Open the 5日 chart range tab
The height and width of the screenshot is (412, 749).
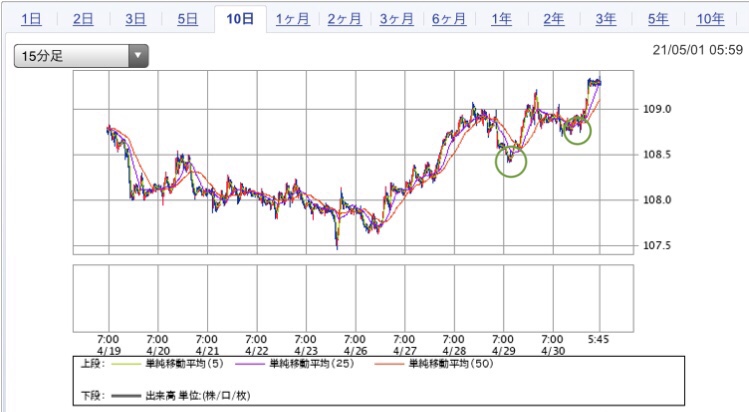click(x=188, y=19)
